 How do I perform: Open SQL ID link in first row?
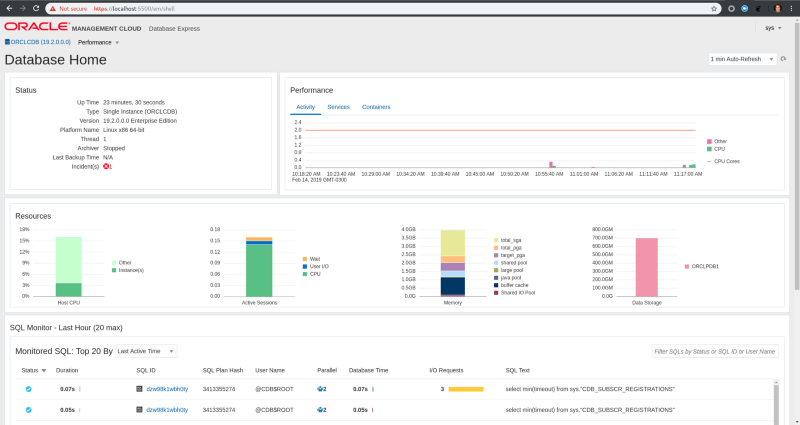[167, 388]
